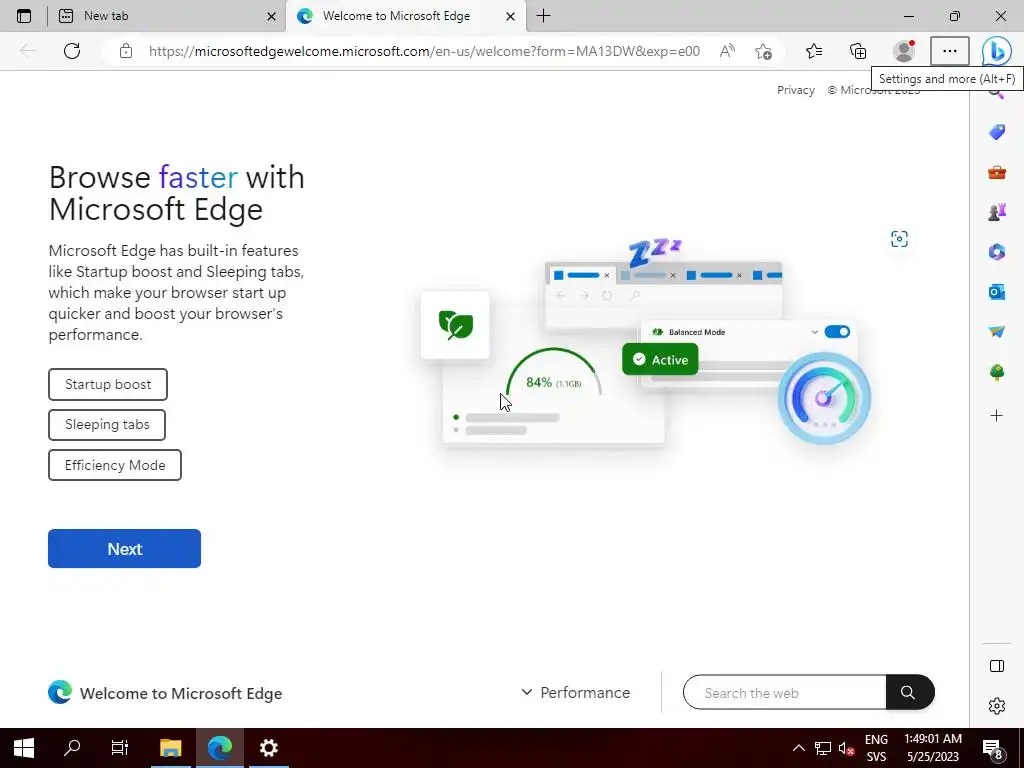Open Shopping tag in sidebar
Image resolution: width=1024 pixels, height=768 pixels.
pos(997,132)
